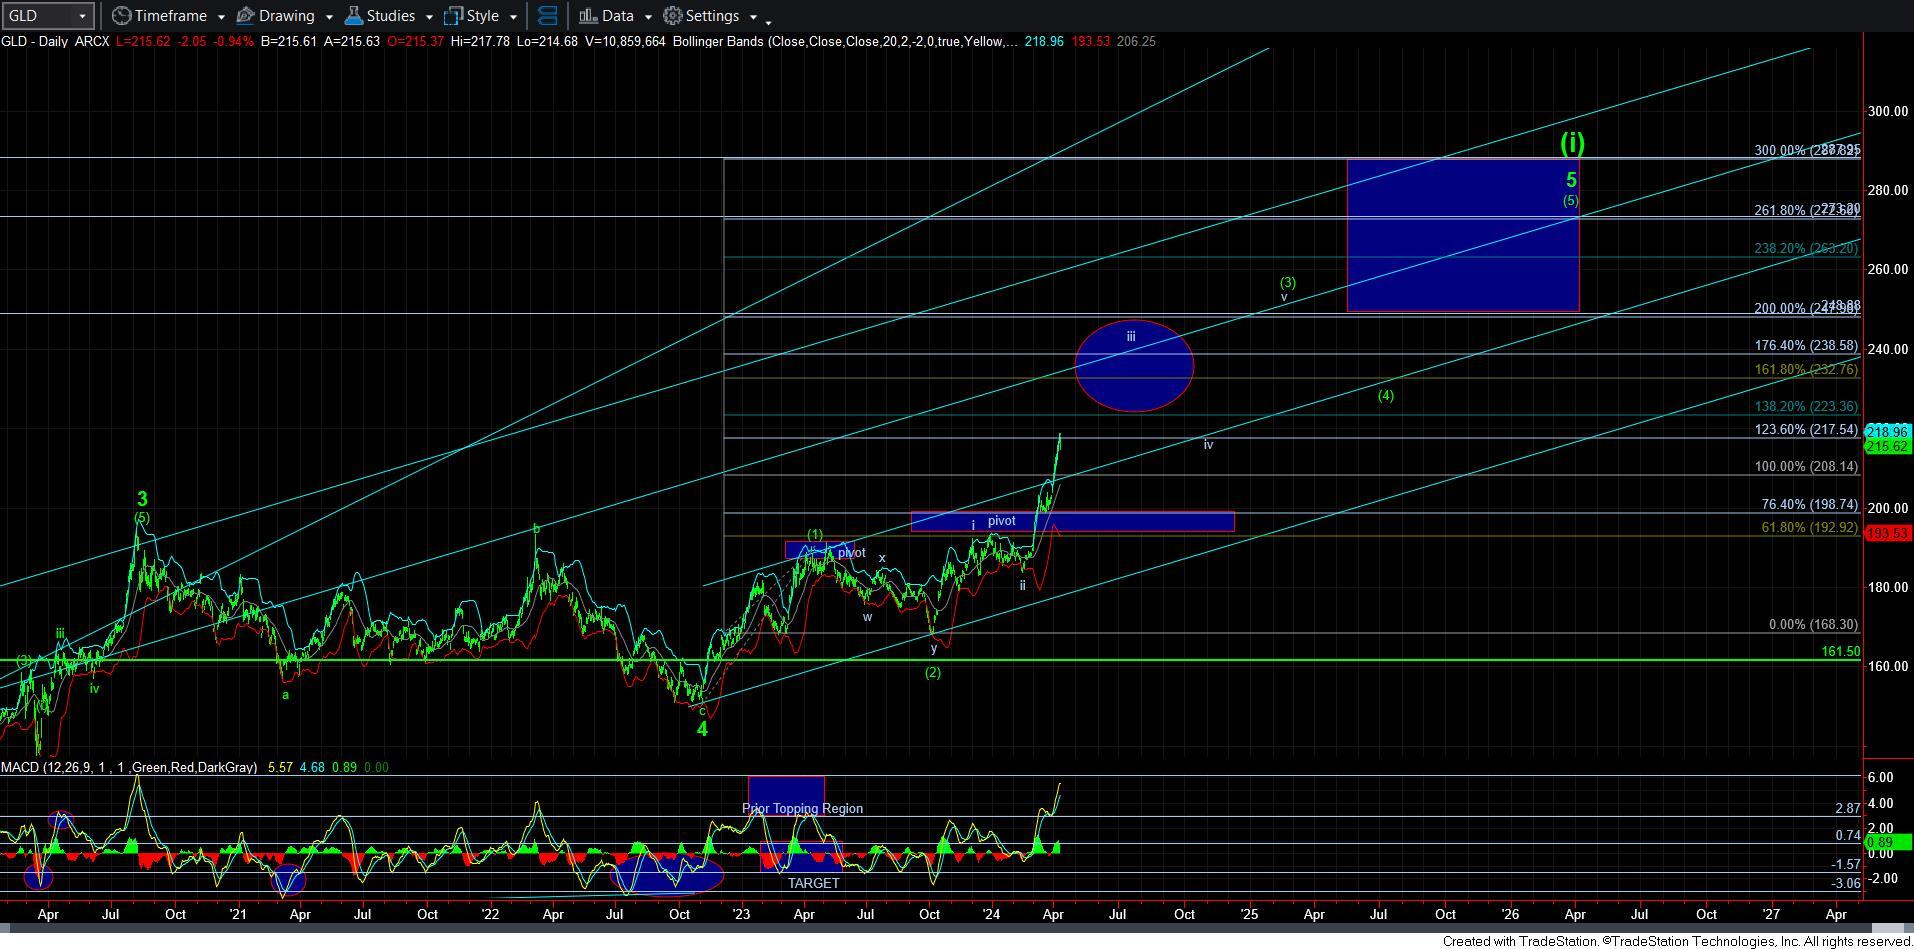Image resolution: width=1914 pixels, height=949 pixels.
Task: Click the Drawing pencil icon
Action: pos(246,16)
